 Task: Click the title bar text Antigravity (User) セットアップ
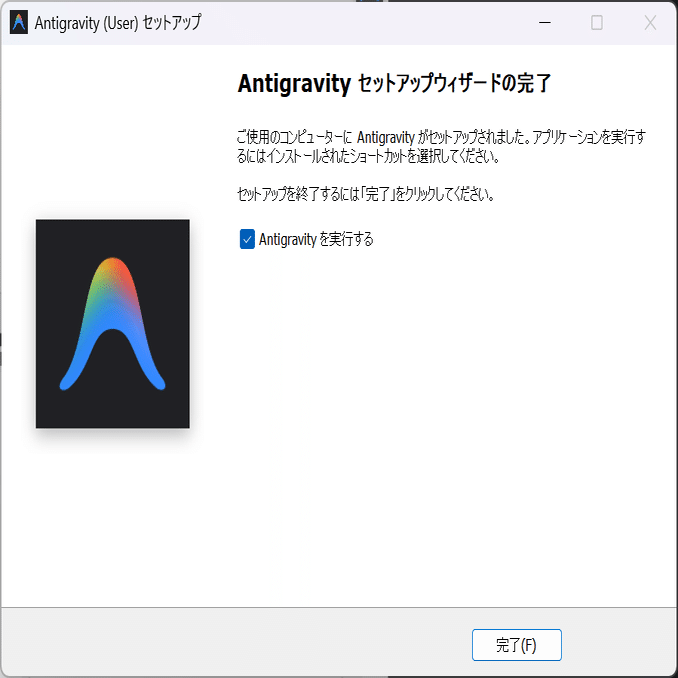coord(118,23)
